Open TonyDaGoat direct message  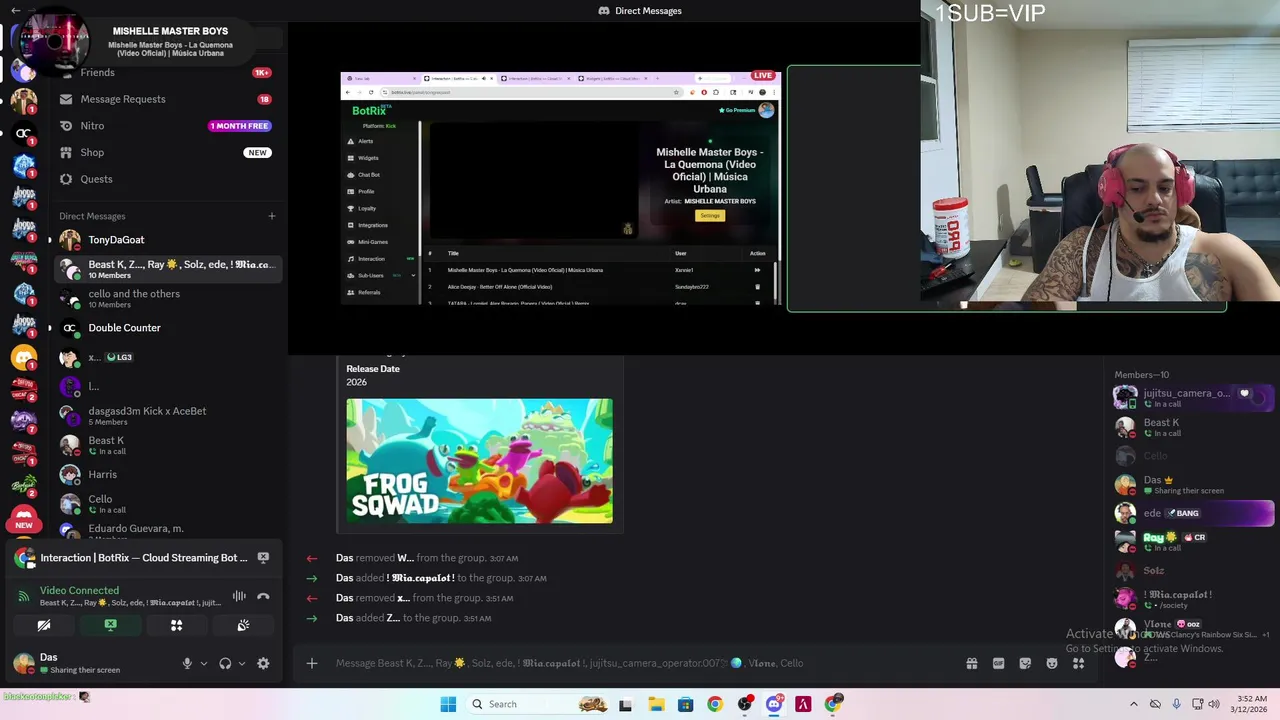(166, 240)
